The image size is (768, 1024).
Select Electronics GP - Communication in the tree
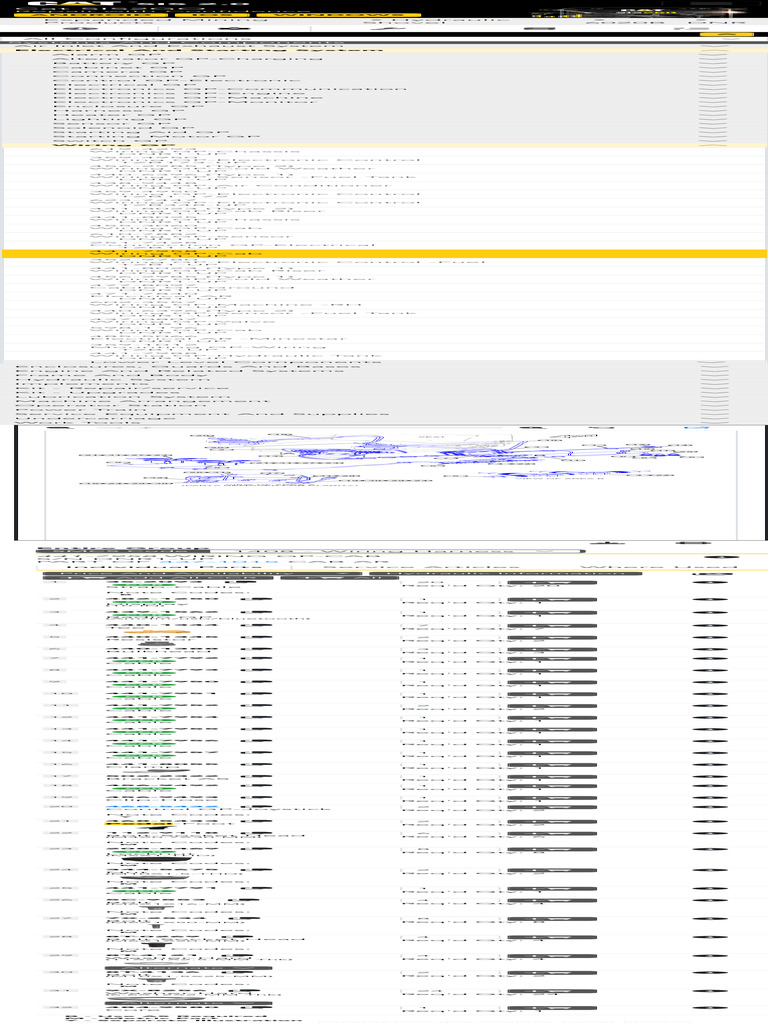(x=230, y=89)
